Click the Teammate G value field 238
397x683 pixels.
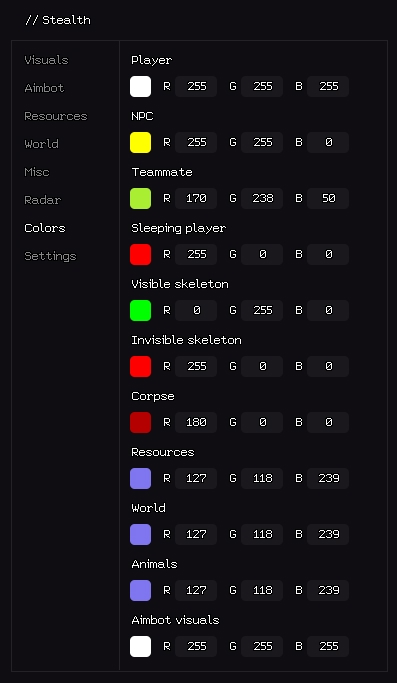tap(262, 199)
